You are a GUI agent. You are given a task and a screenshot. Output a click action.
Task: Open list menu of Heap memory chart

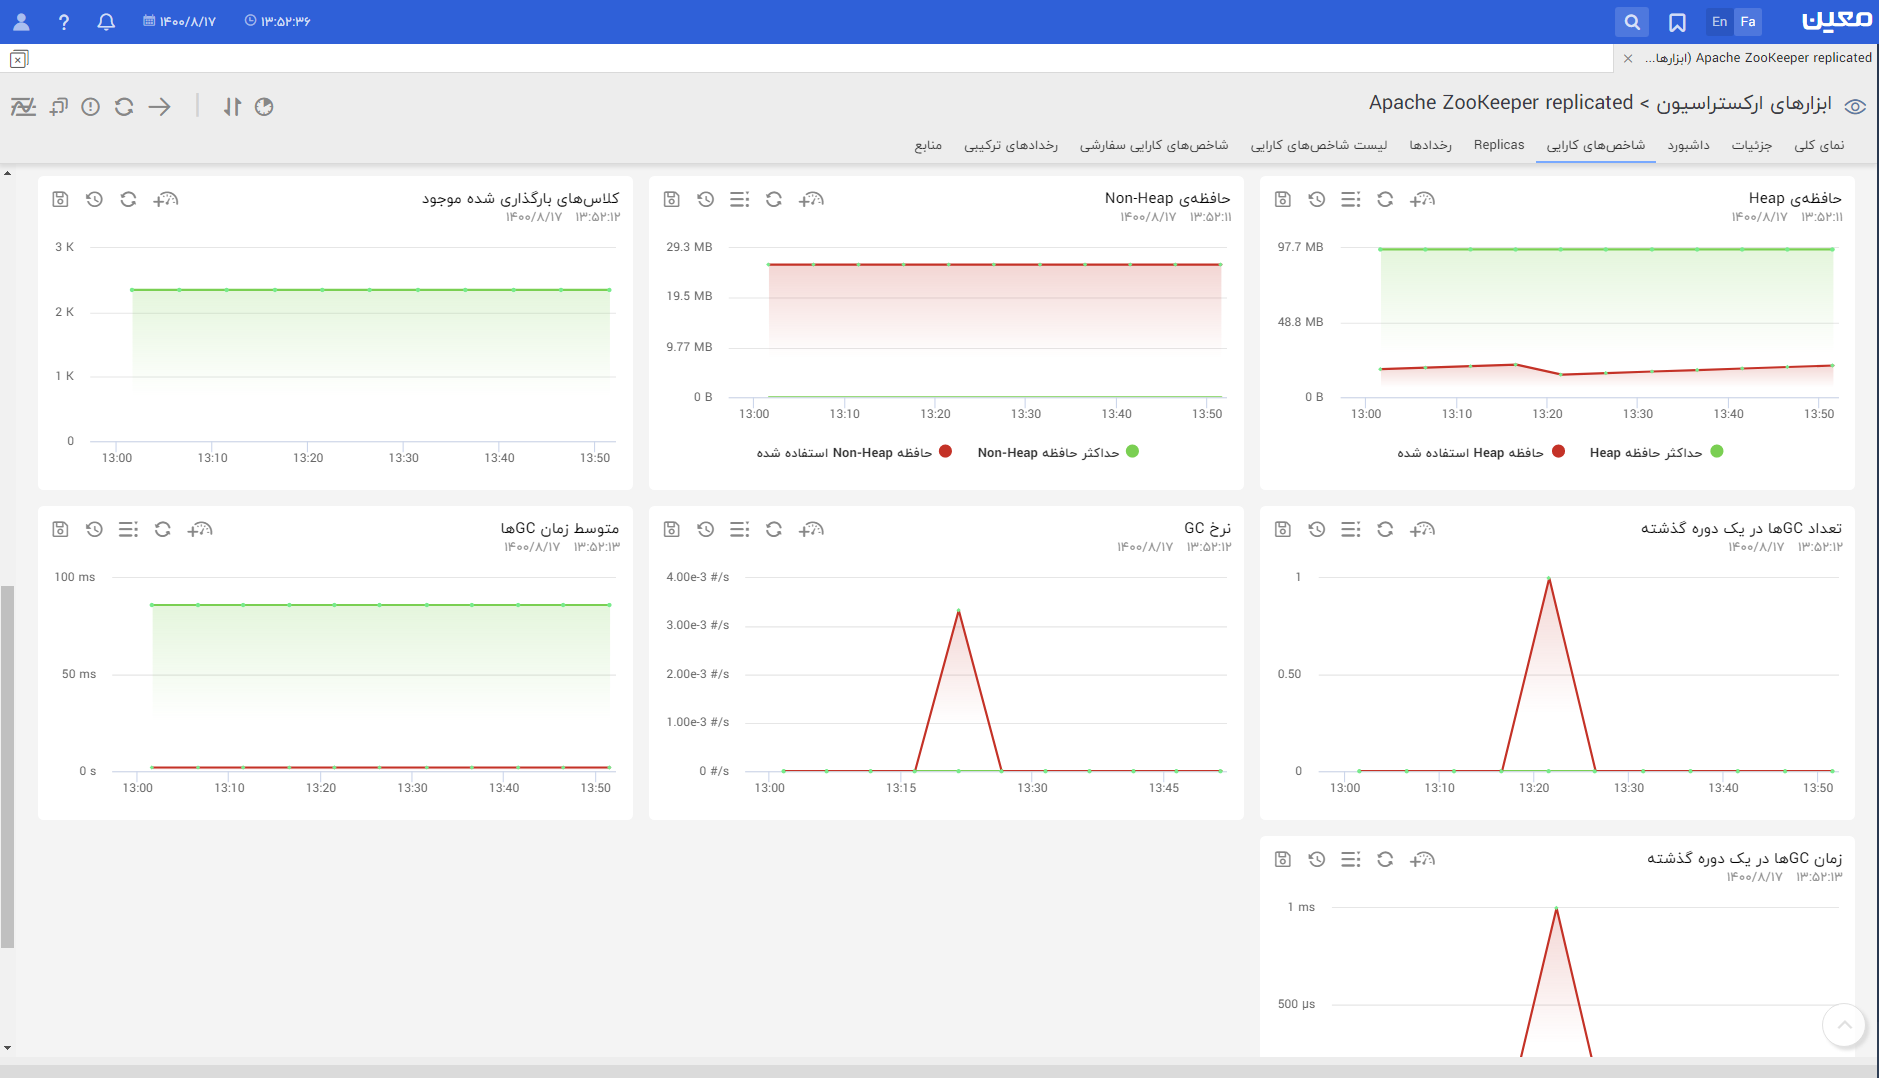tap(1351, 199)
